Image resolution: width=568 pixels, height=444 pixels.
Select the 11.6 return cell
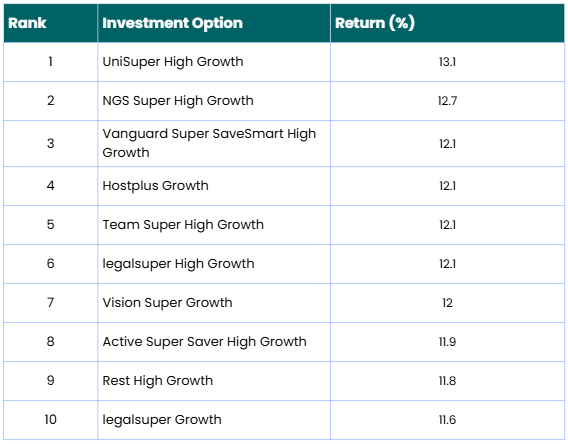pyautogui.click(x=447, y=420)
